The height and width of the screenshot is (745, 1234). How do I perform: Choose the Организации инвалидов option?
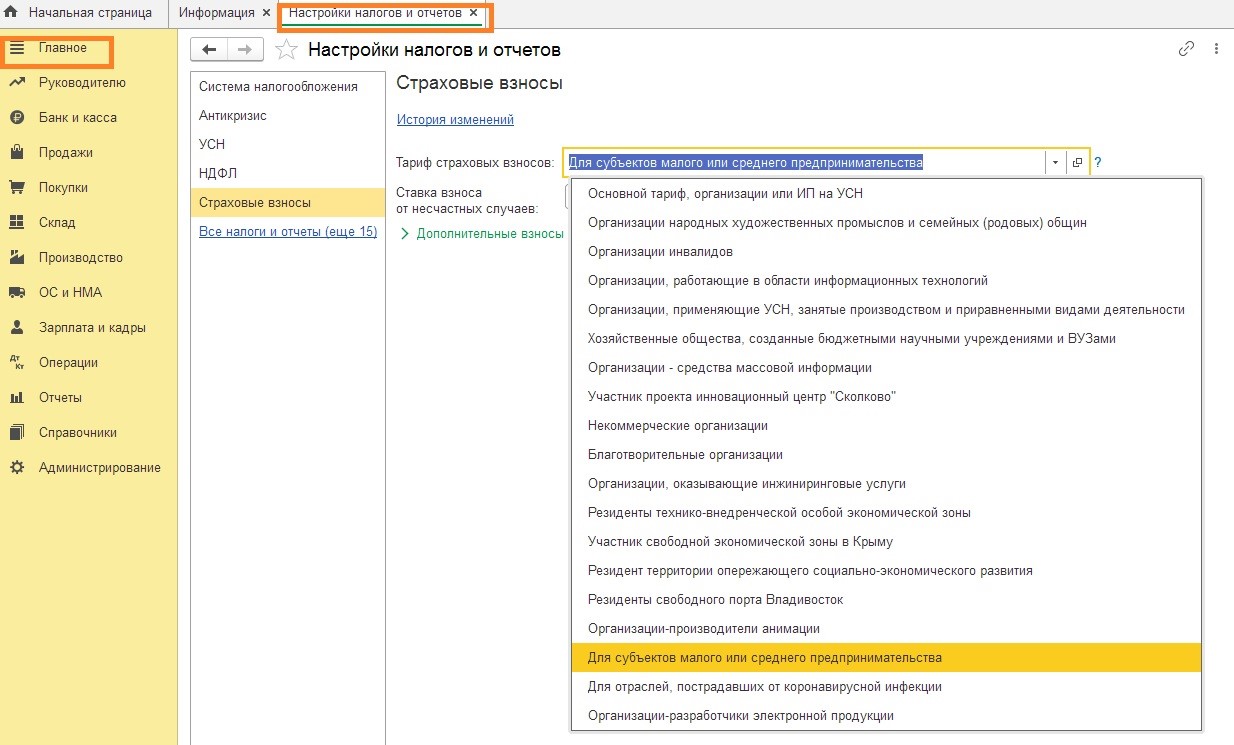point(886,252)
